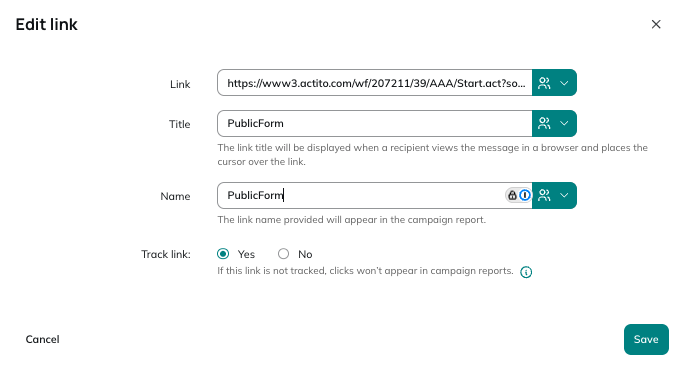The image size is (686, 368).
Task: Click the personalization people icon in Name field
Action: [544, 195]
